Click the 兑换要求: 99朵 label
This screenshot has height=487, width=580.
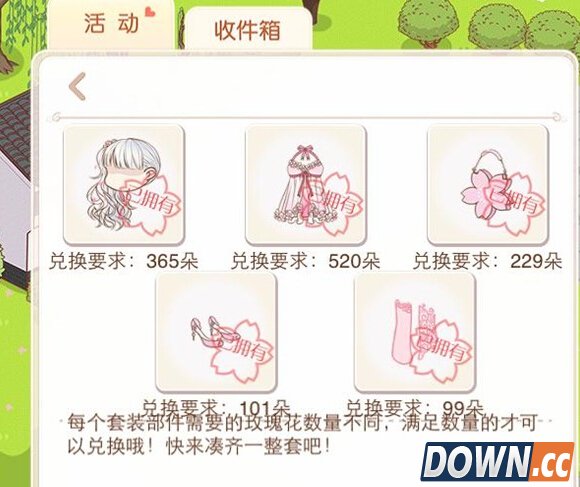[x=415, y=408]
